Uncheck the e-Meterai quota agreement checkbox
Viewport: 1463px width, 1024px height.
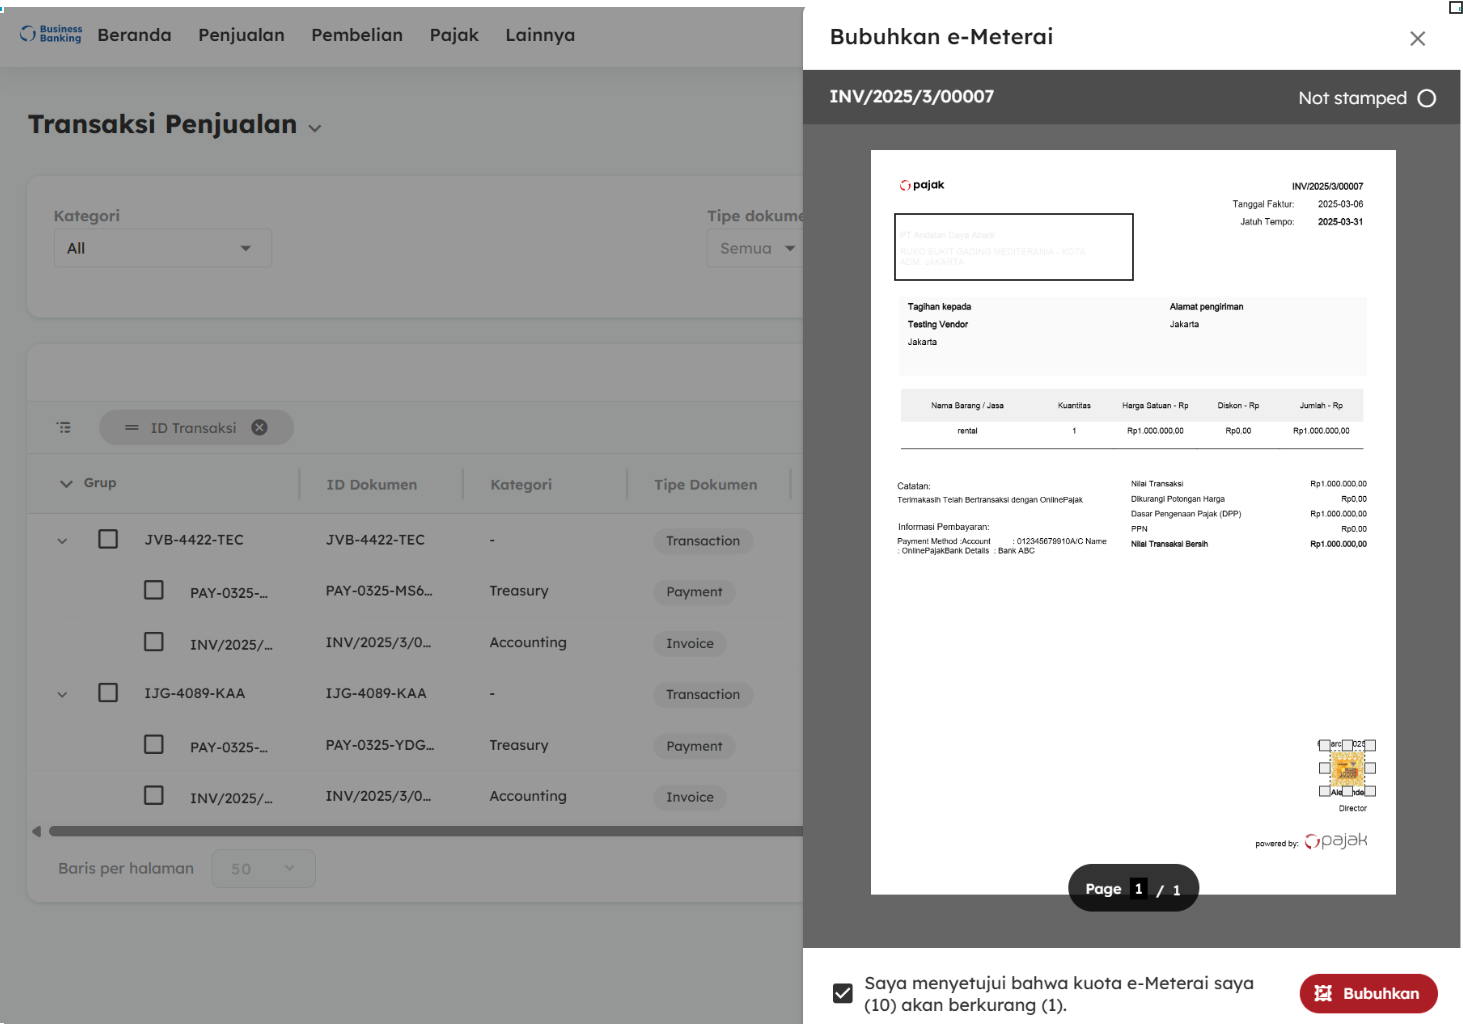tap(843, 993)
